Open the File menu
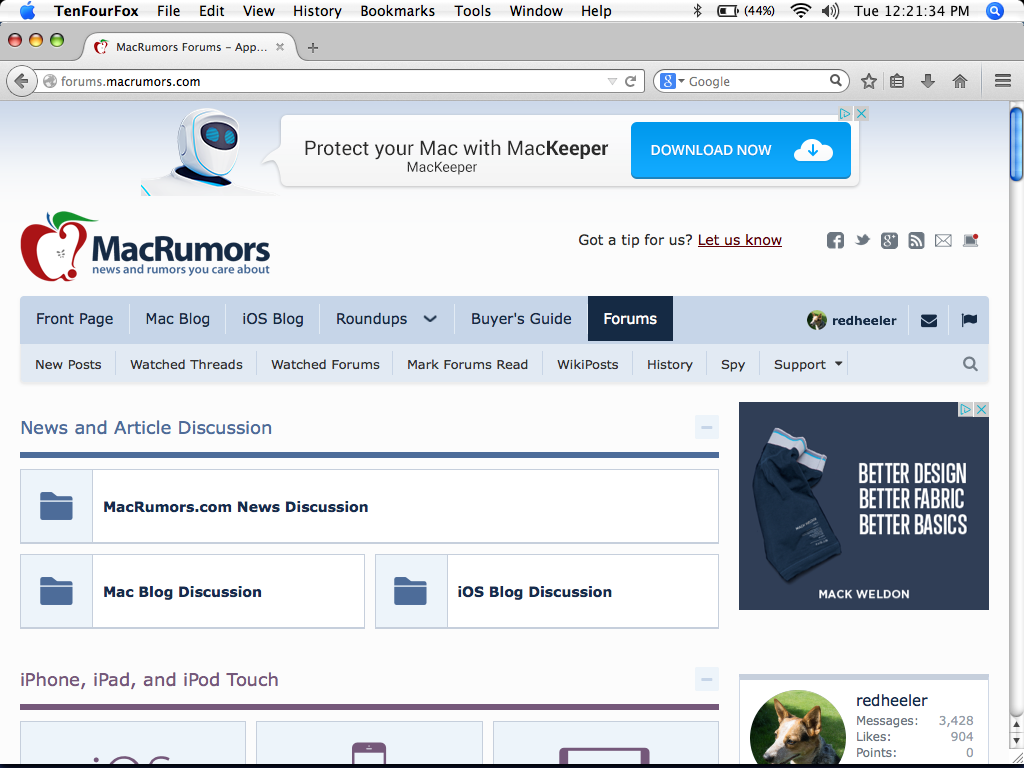 [168, 11]
